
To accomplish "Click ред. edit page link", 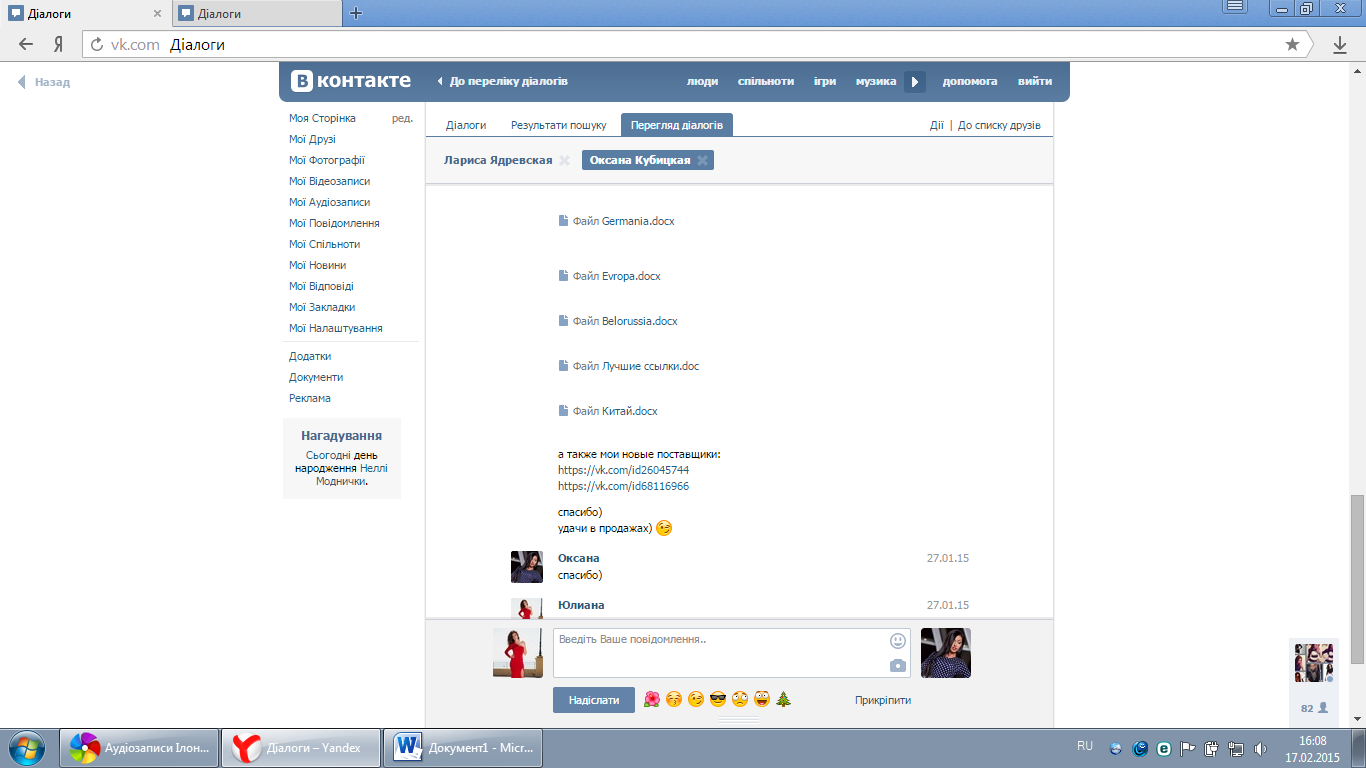I will (402, 118).
